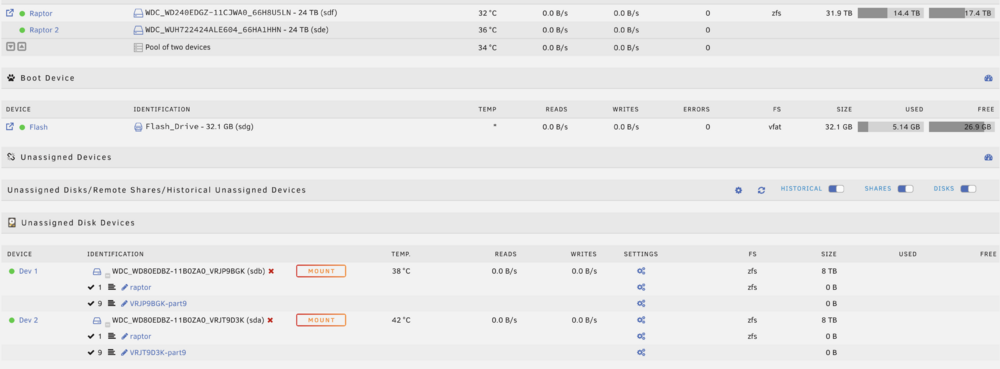
Task: Click the Boot Device dashboard gauge icon
Action: (x=989, y=78)
